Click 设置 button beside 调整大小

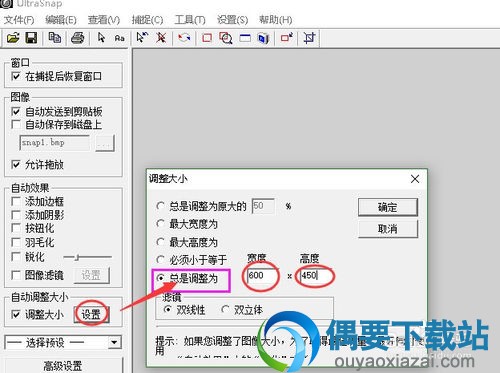pyautogui.click(x=91, y=314)
